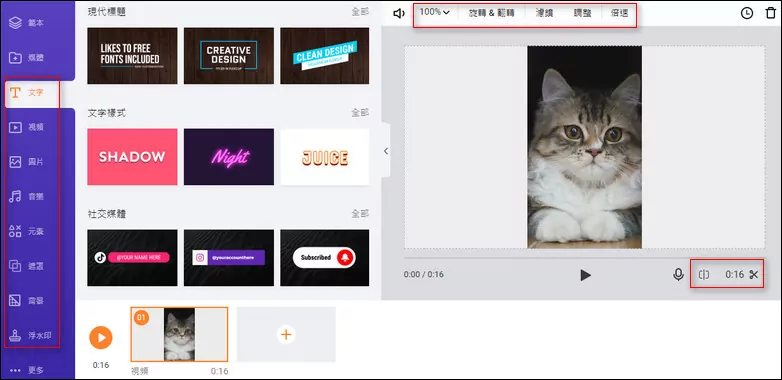The width and height of the screenshot is (782, 380).
Task: Show 更多 more sidebar options
Action: tap(27, 370)
